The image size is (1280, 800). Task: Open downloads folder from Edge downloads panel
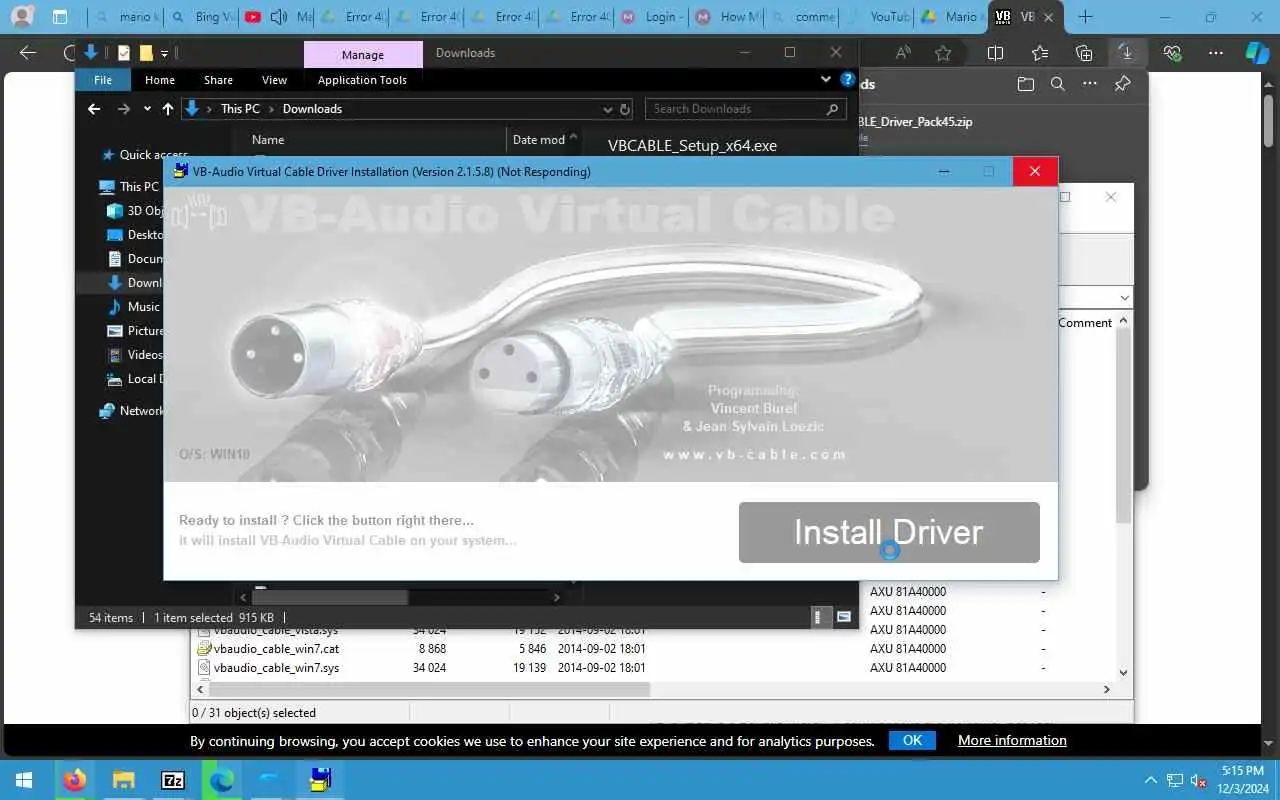[x=1025, y=85]
